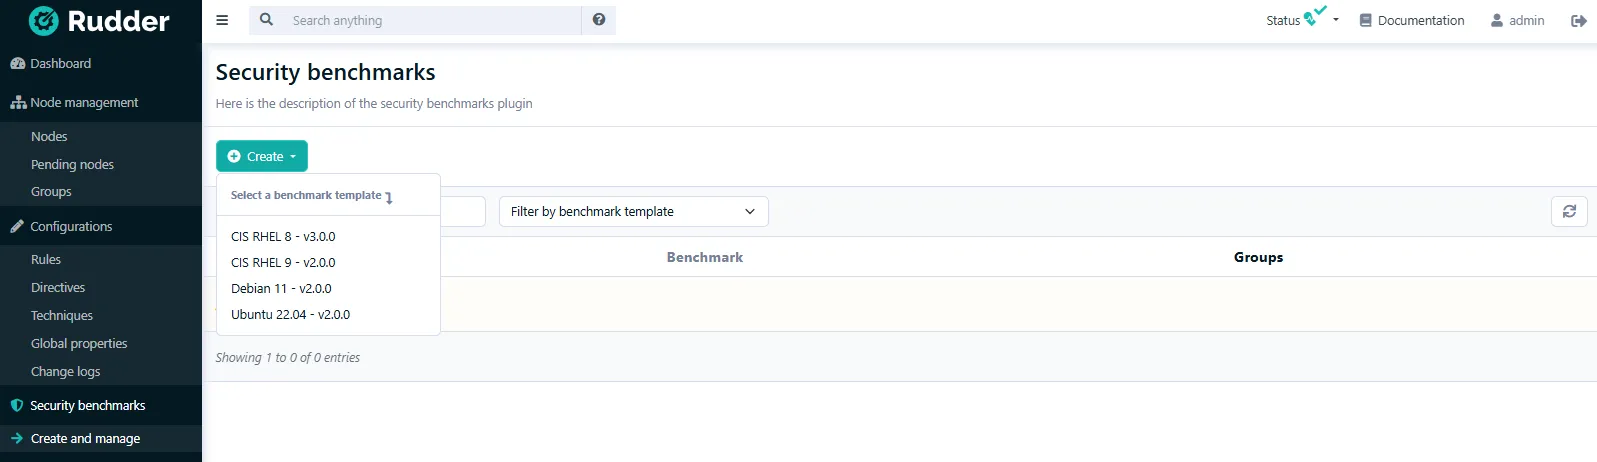Select Debian 11 - v2.0.0 template
The width and height of the screenshot is (1597, 462).
(281, 289)
